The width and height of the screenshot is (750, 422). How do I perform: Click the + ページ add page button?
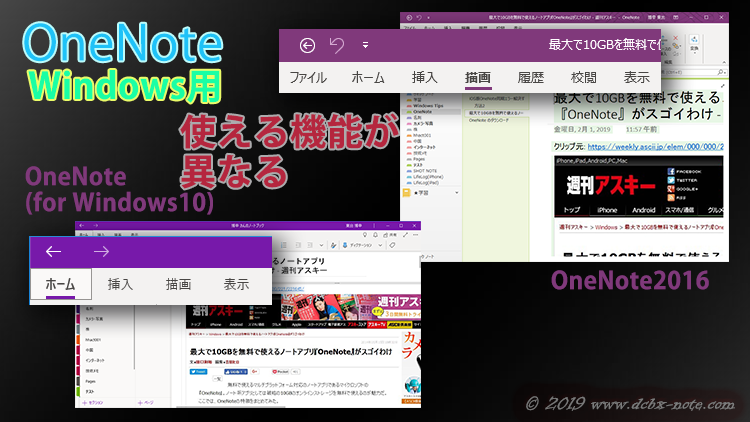tap(146, 403)
